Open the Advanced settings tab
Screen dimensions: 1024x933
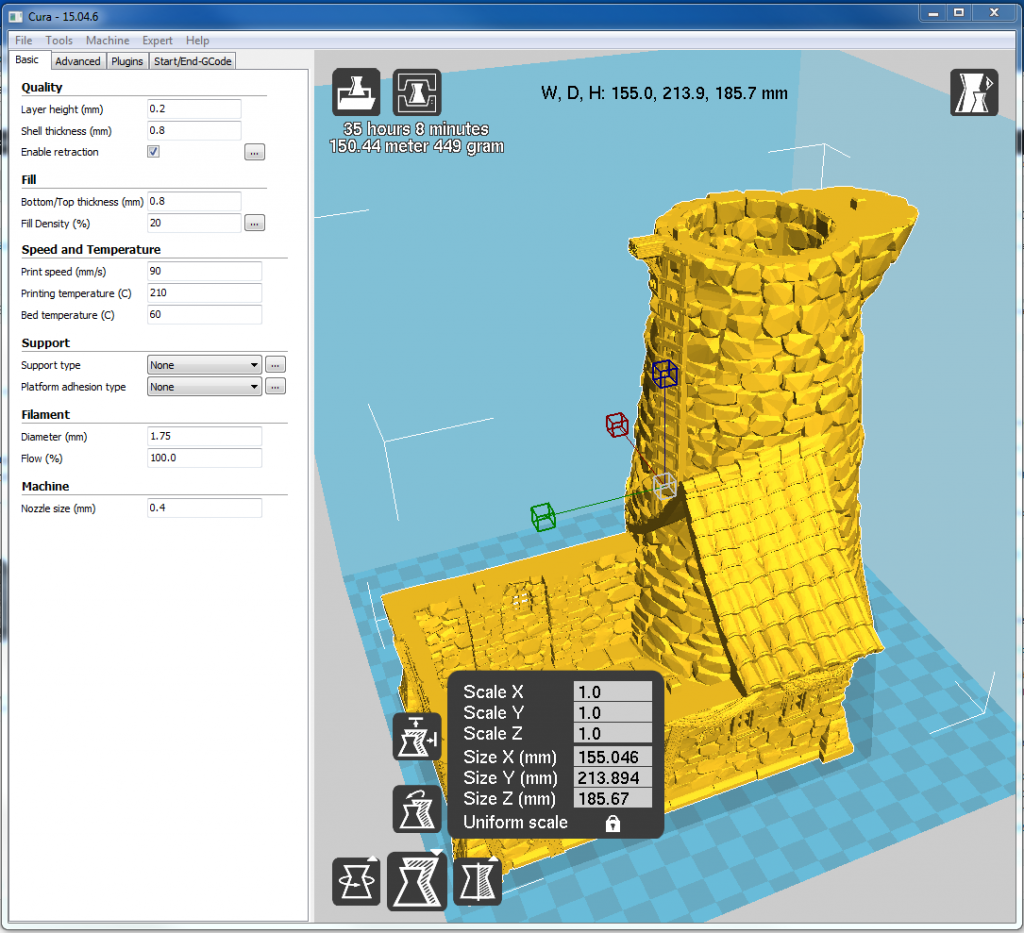point(77,61)
